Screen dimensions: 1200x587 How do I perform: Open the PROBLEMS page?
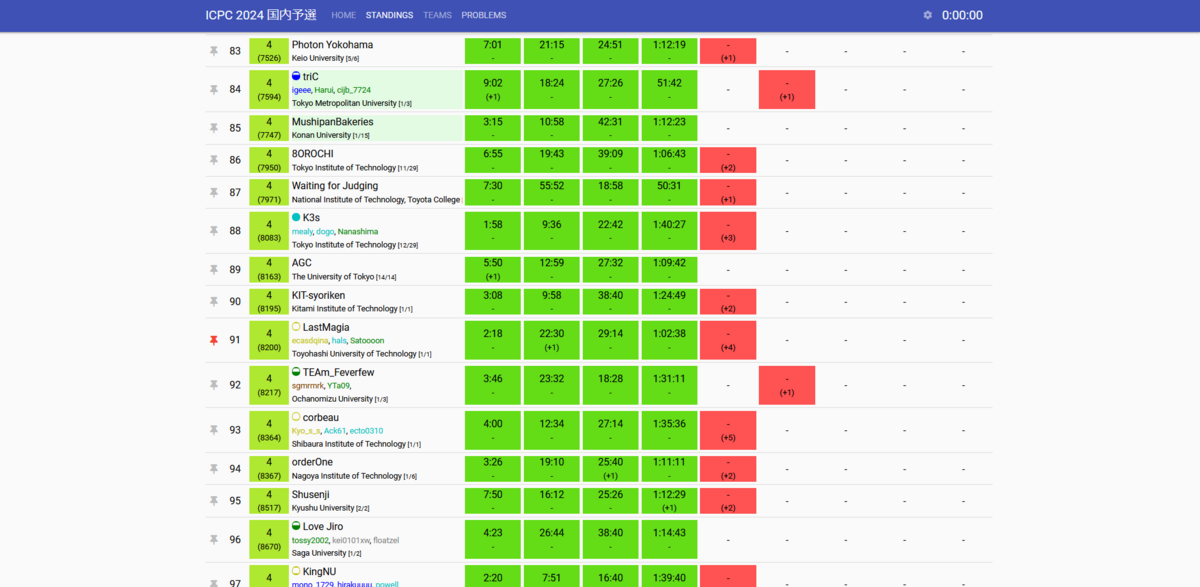point(484,15)
